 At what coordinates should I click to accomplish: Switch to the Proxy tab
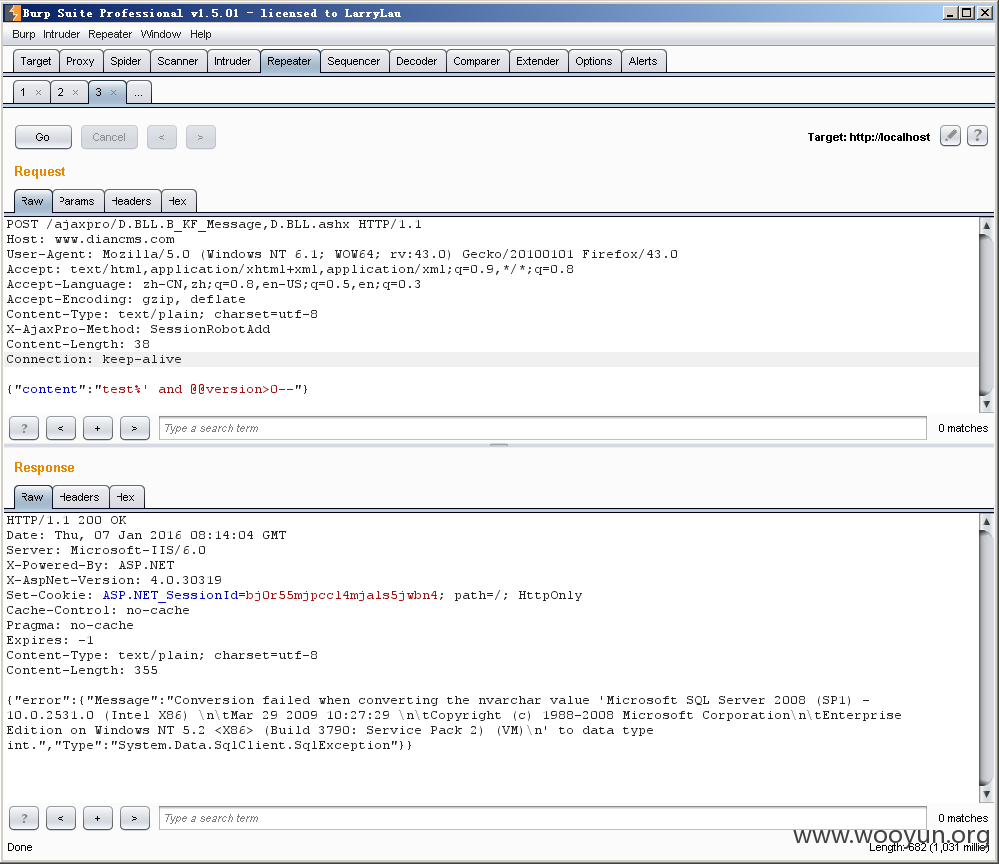80,61
